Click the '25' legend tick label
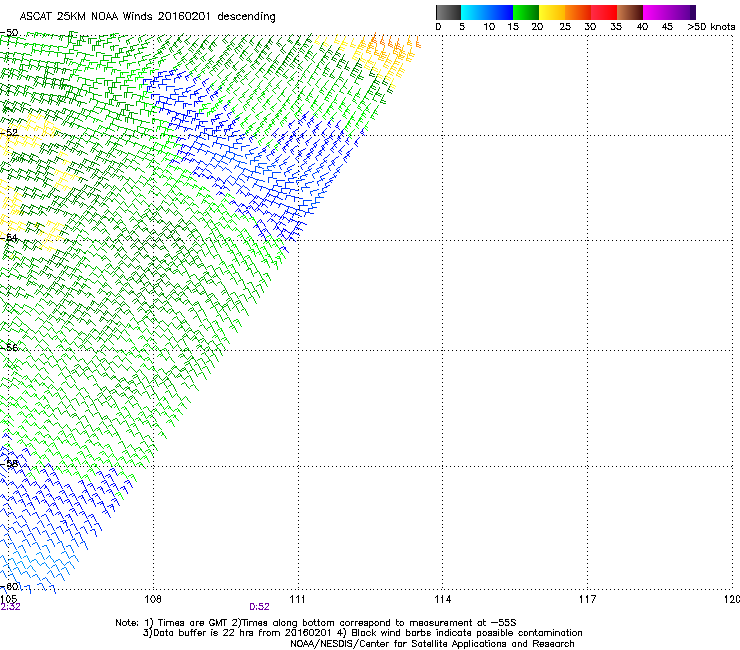740x650 pixels. 565,27
